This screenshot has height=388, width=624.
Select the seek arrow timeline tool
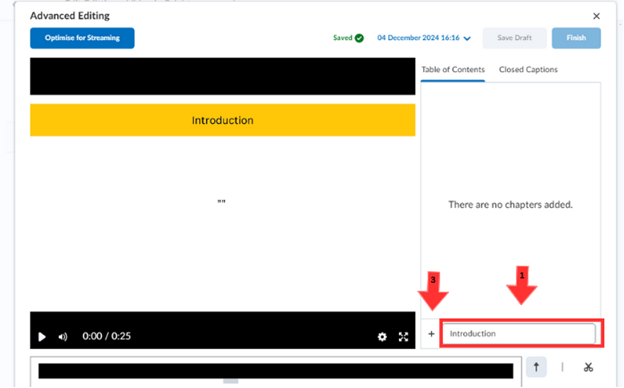[536, 367]
